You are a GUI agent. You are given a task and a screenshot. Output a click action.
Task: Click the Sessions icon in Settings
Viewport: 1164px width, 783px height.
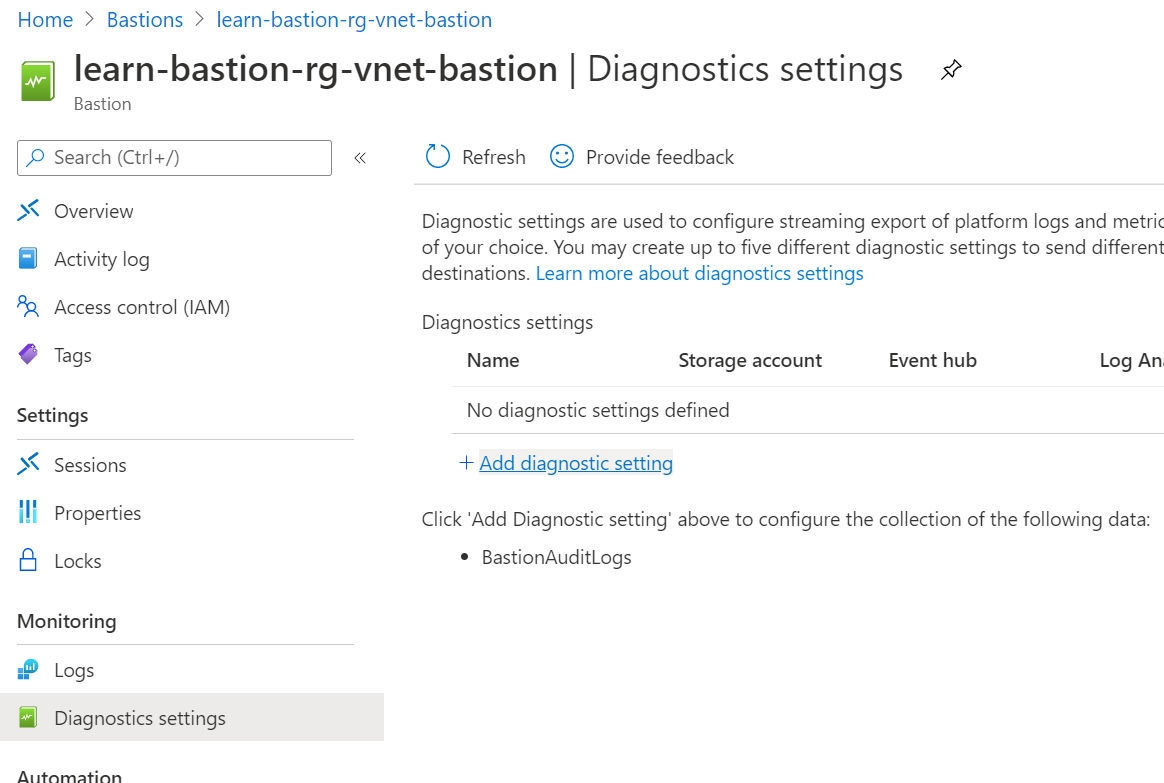pos(28,465)
